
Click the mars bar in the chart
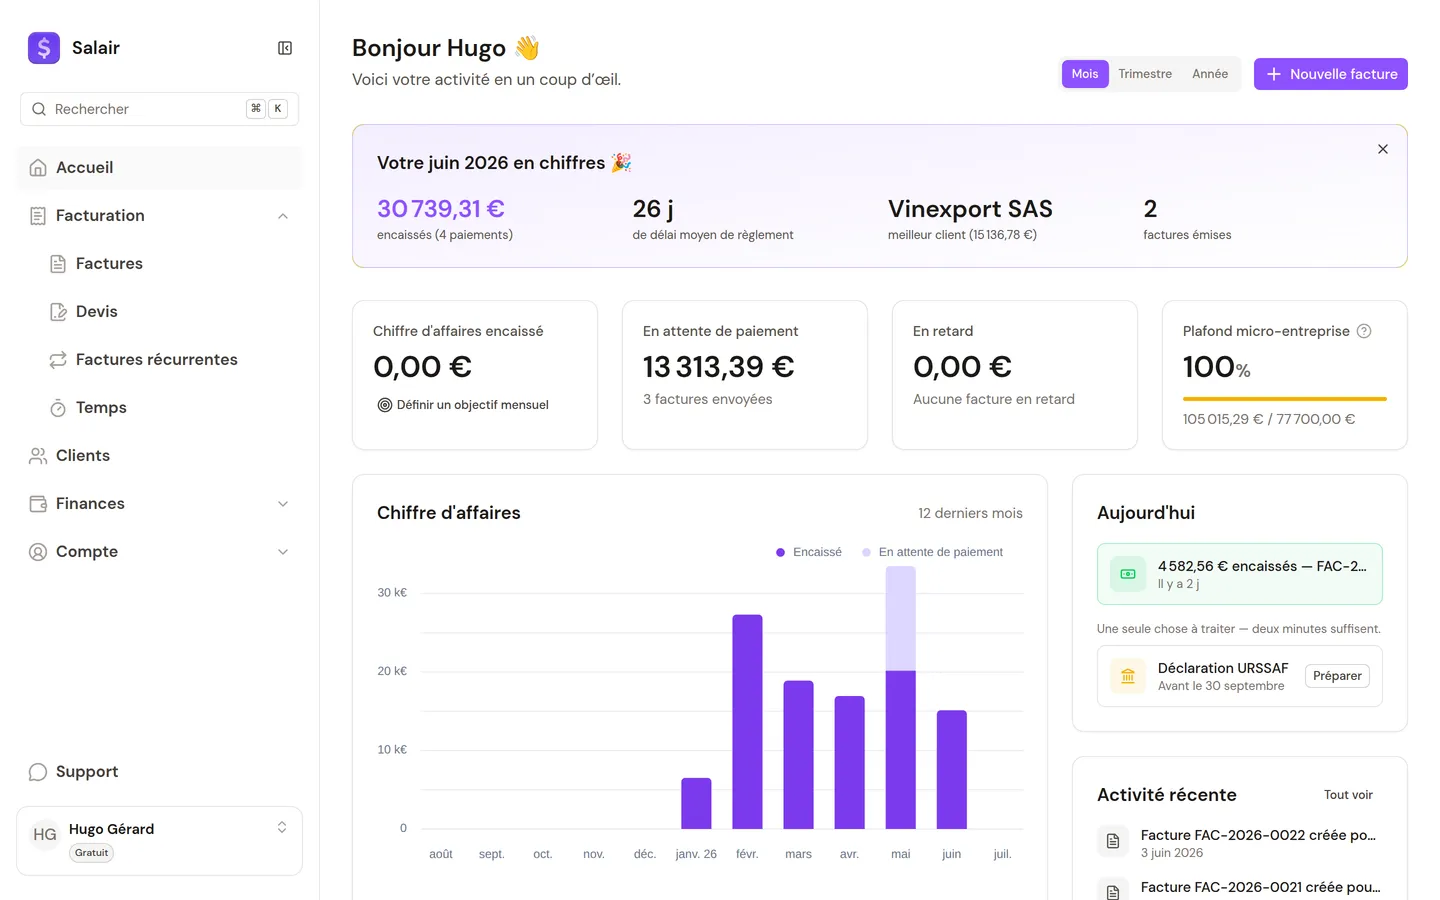(x=798, y=755)
